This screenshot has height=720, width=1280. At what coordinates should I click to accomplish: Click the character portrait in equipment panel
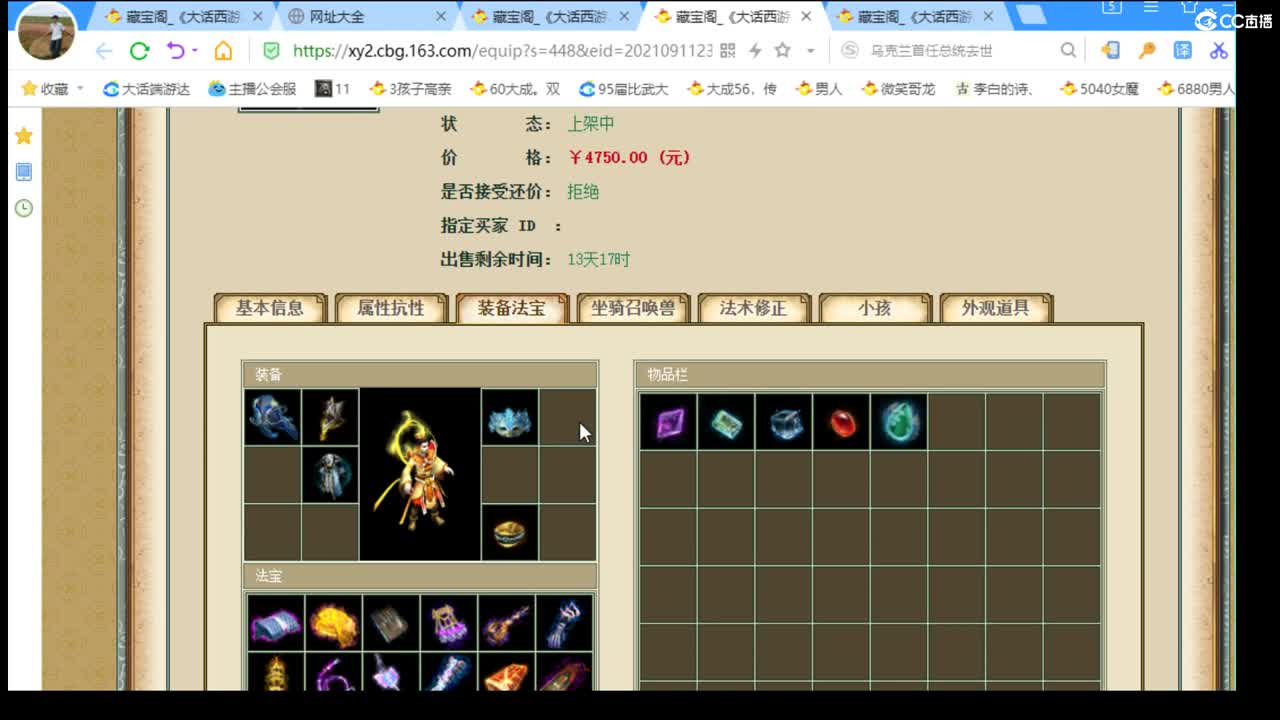pyautogui.click(x=420, y=475)
